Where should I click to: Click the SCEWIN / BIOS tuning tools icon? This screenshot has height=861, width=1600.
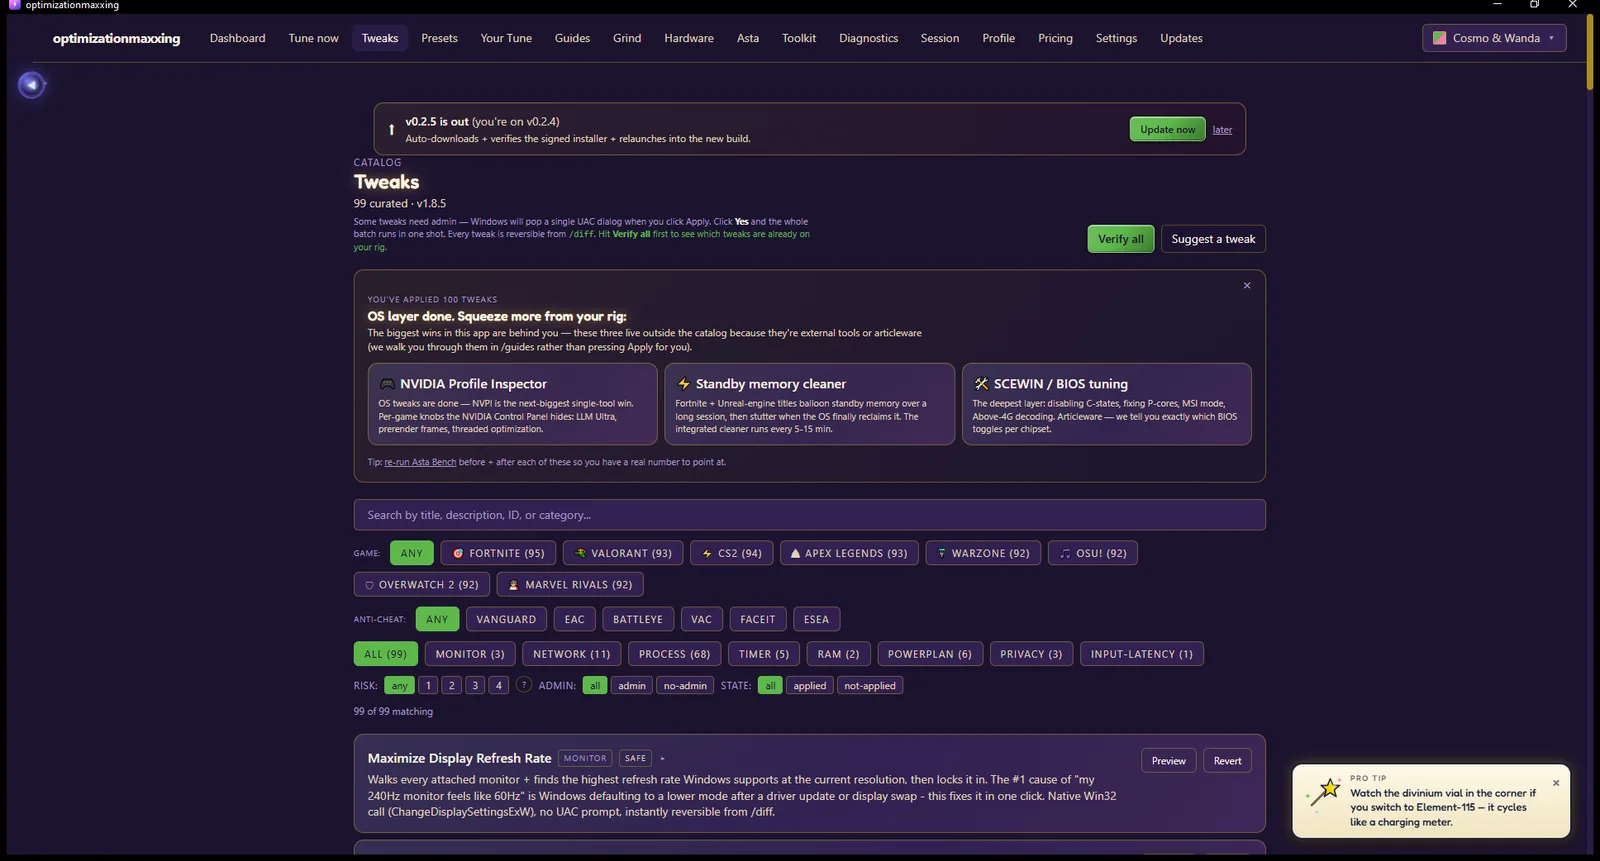(981, 384)
